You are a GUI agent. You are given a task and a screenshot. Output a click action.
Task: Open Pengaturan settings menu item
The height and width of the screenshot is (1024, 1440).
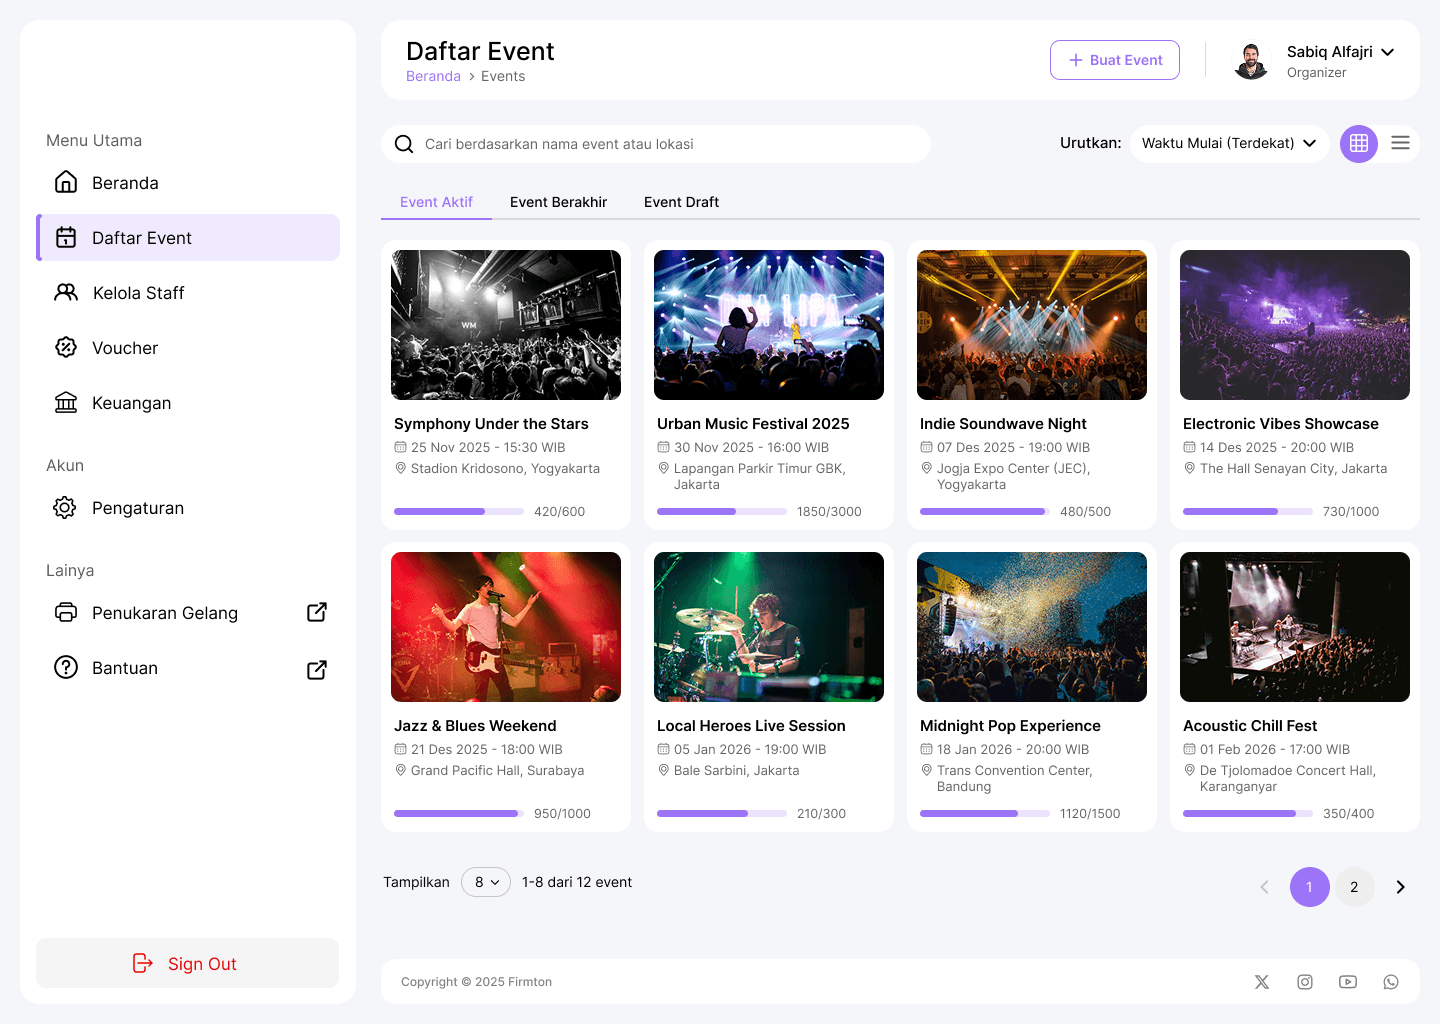(x=188, y=508)
